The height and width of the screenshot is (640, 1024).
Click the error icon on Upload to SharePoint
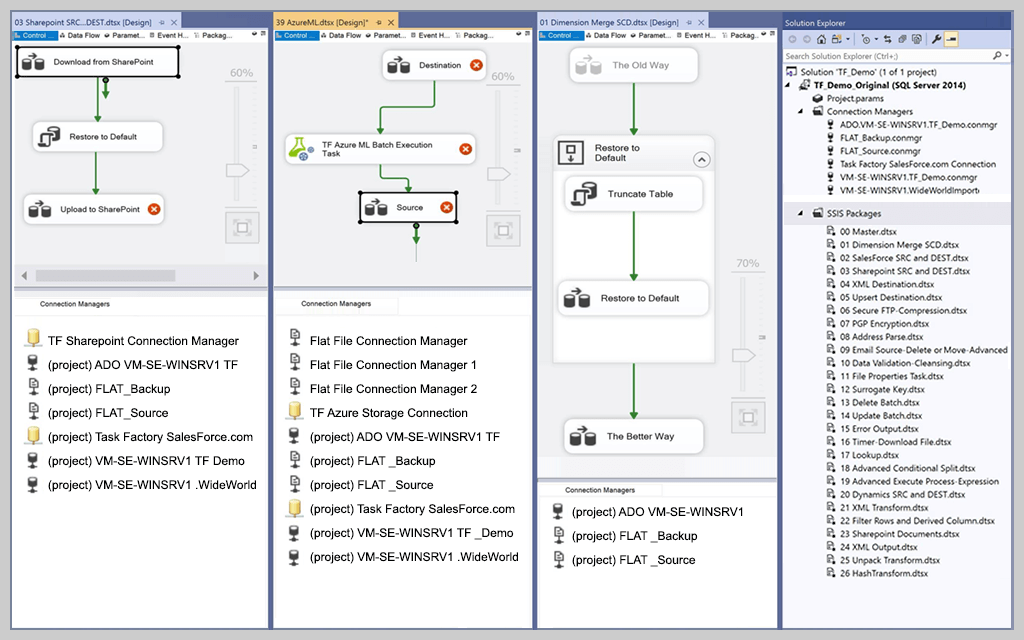tap(154, 209)
